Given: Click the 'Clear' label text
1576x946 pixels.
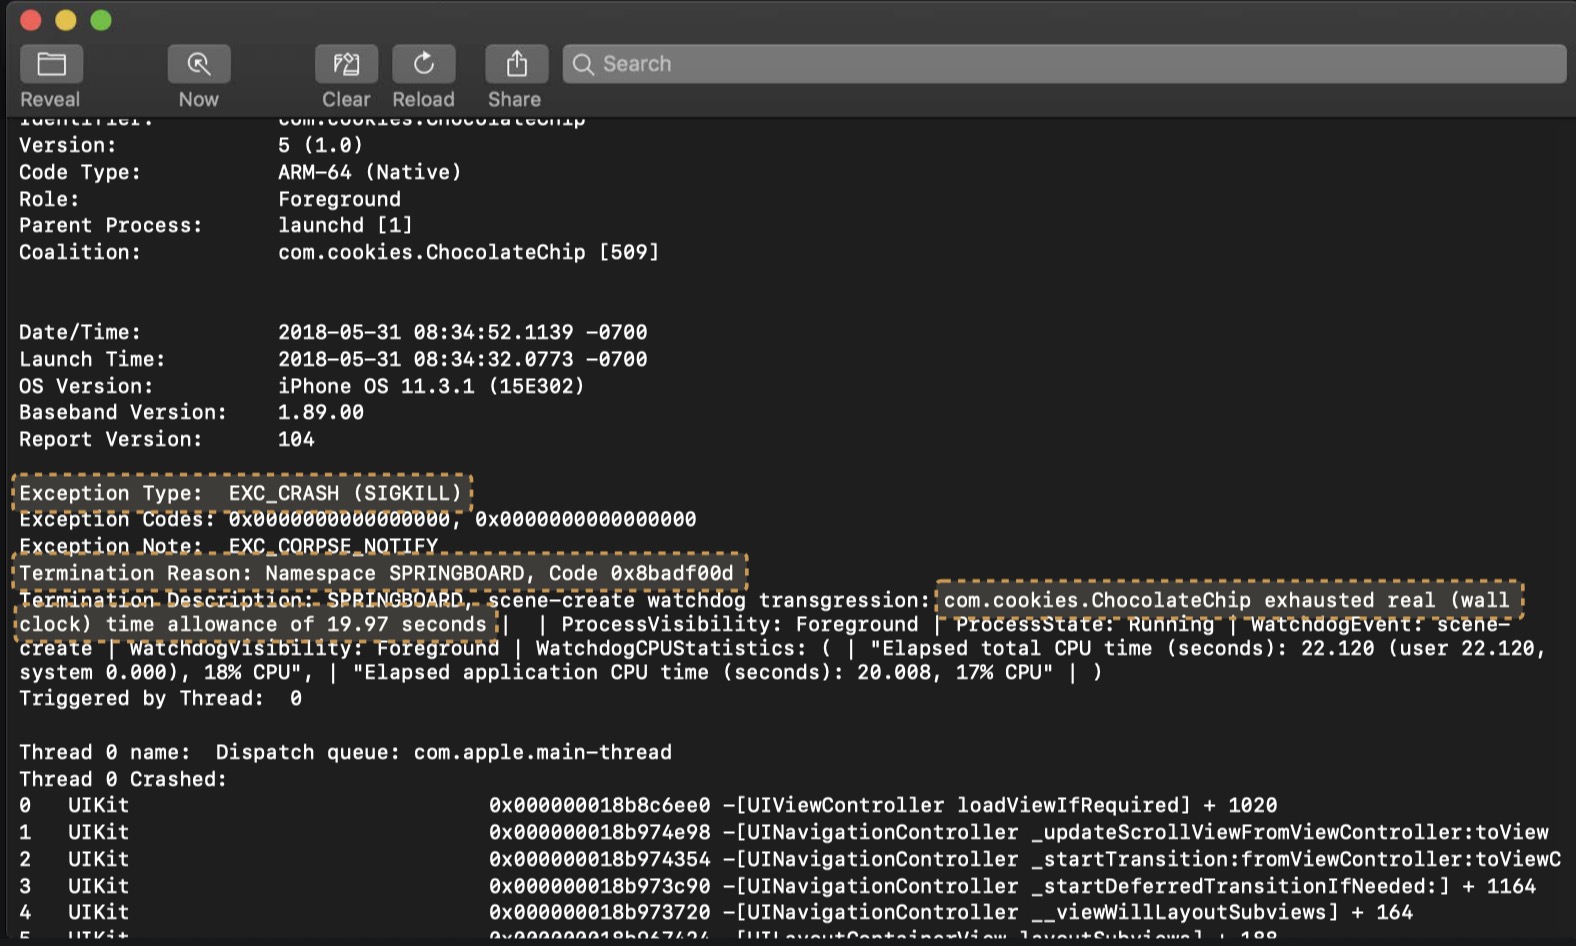Looking at the screenshot, I should 346,99.
